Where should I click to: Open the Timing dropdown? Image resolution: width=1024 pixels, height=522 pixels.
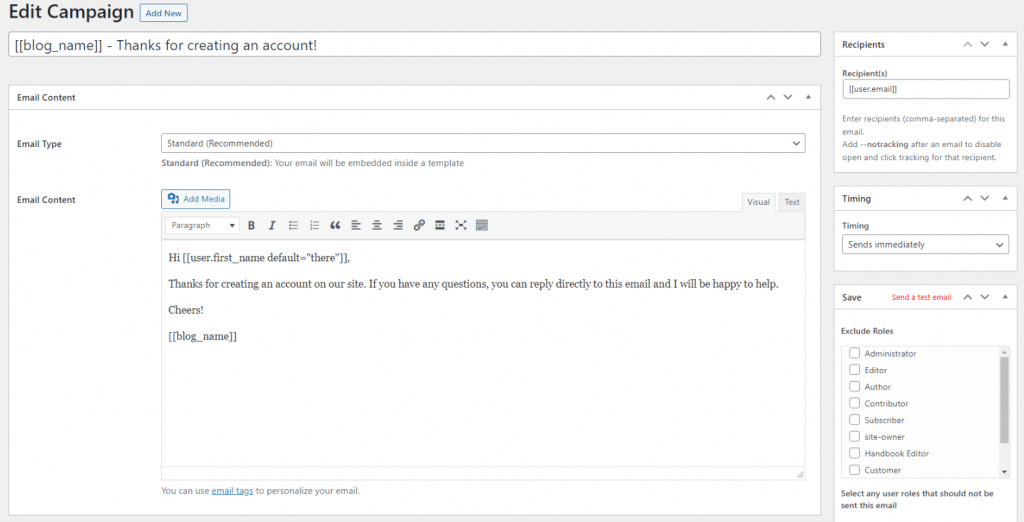click(x=925, y=245)
